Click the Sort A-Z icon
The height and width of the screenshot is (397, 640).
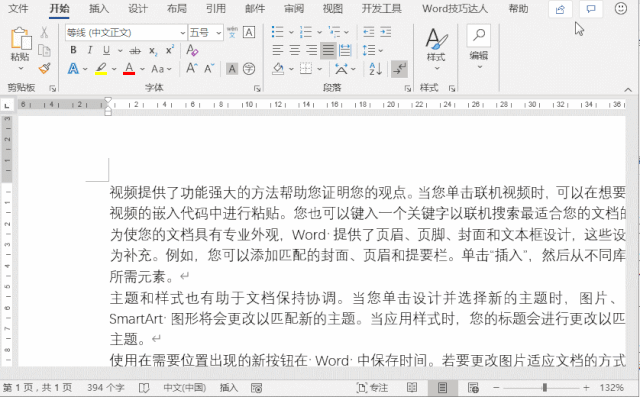pyautogui.click(x=376, y=69)
